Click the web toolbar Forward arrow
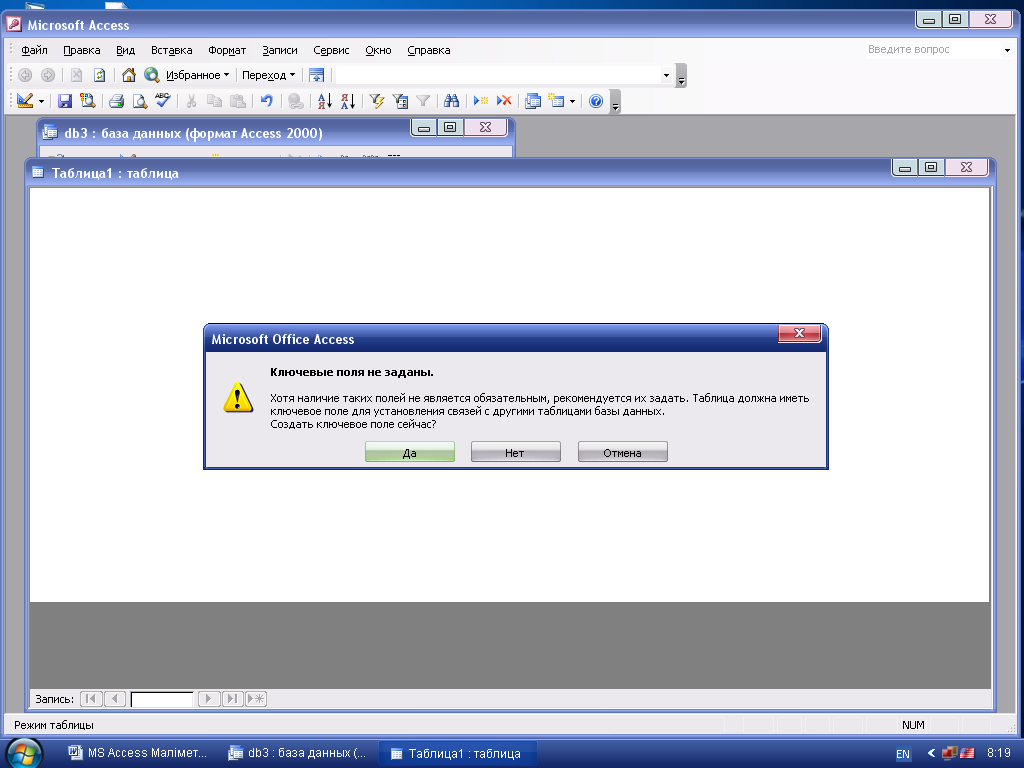1024x768 pixels. pyautogui.click(x=48, y=75)
